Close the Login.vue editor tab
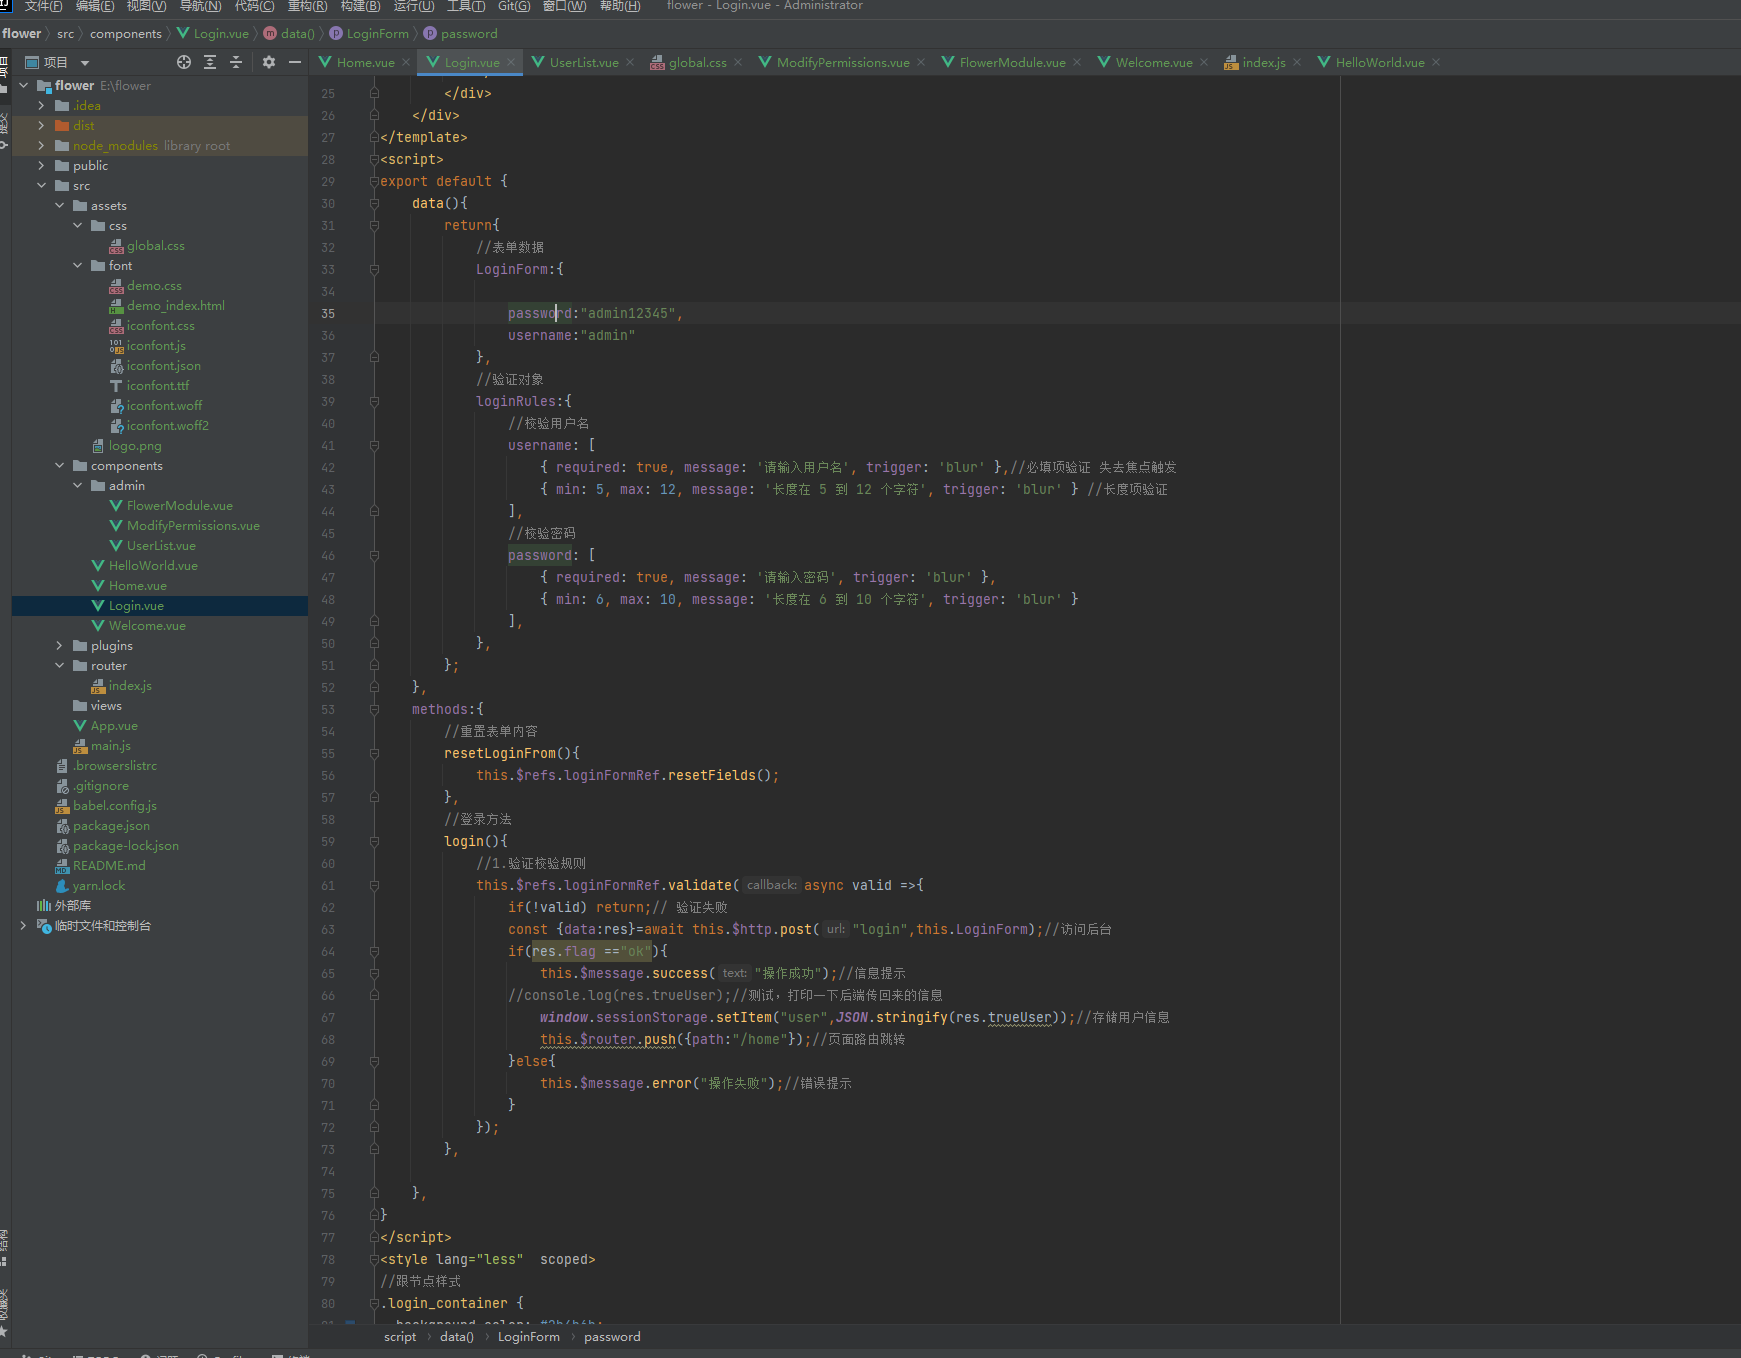This screenshot has width=1741, height=1358. tap(511, 62)
